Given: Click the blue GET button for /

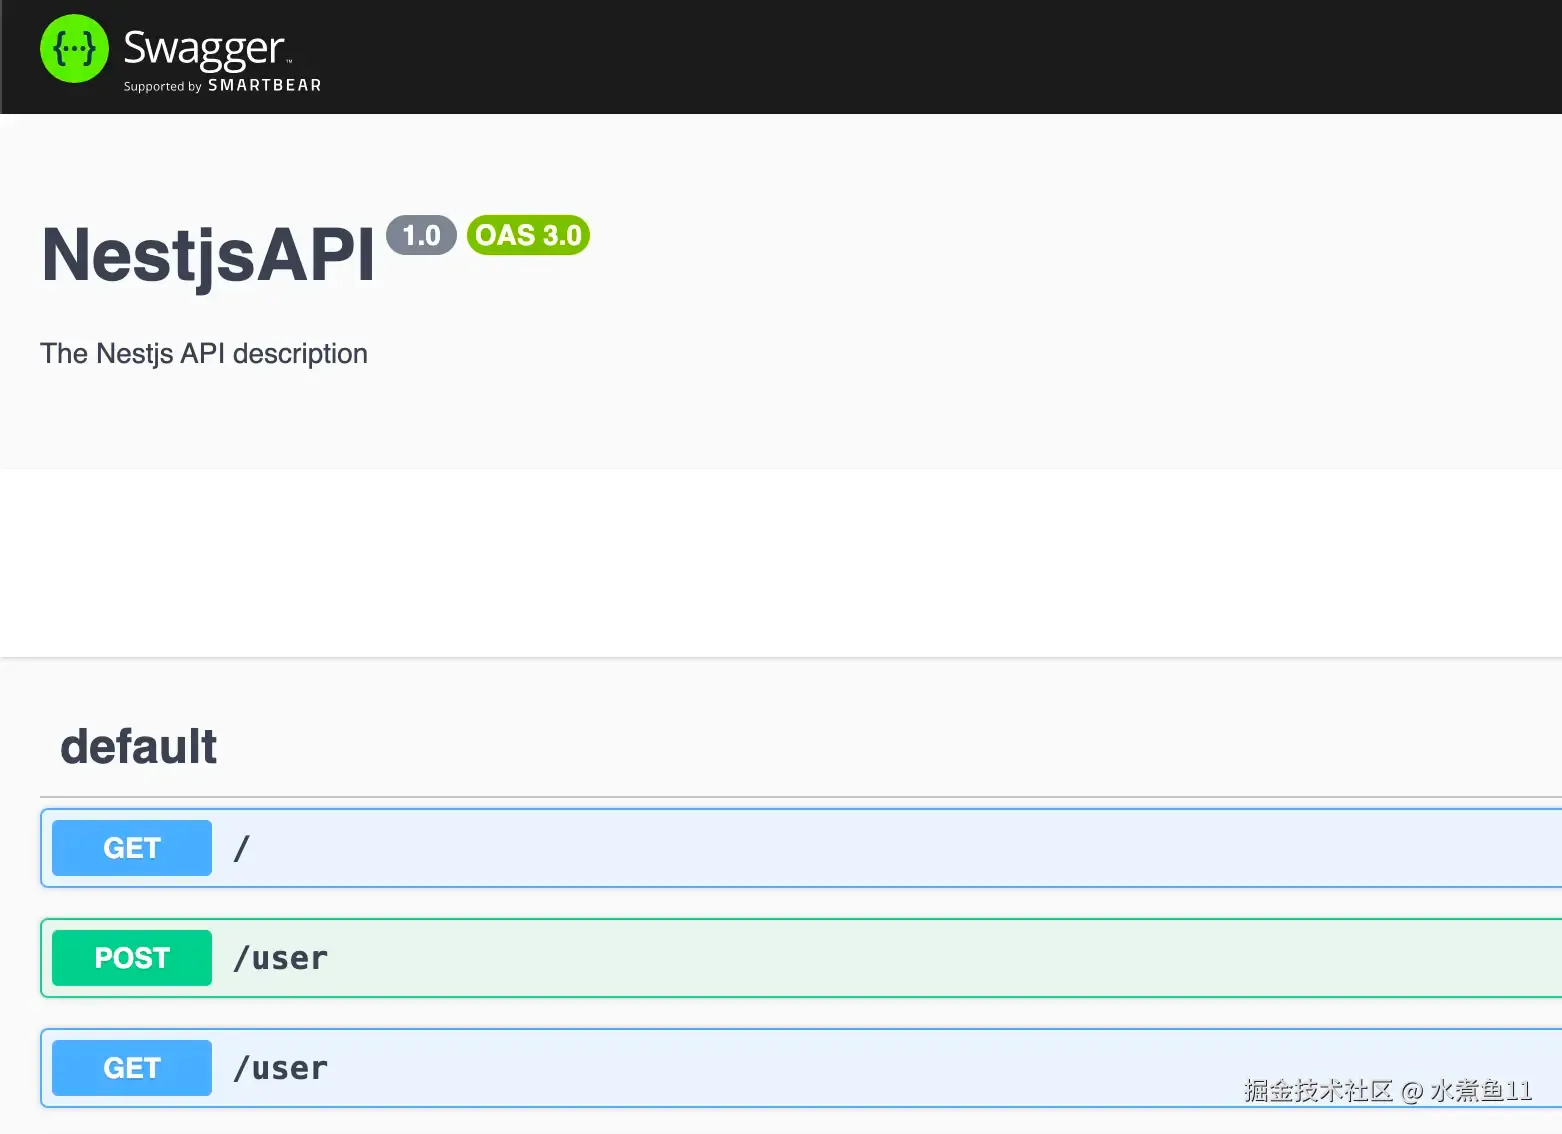Looking at the screenshot, I should coord(132,848).
